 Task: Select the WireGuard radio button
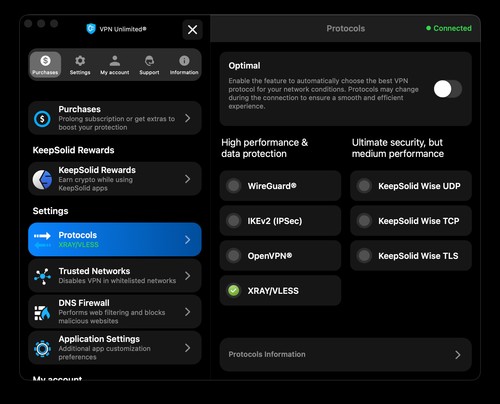point(234,186)
